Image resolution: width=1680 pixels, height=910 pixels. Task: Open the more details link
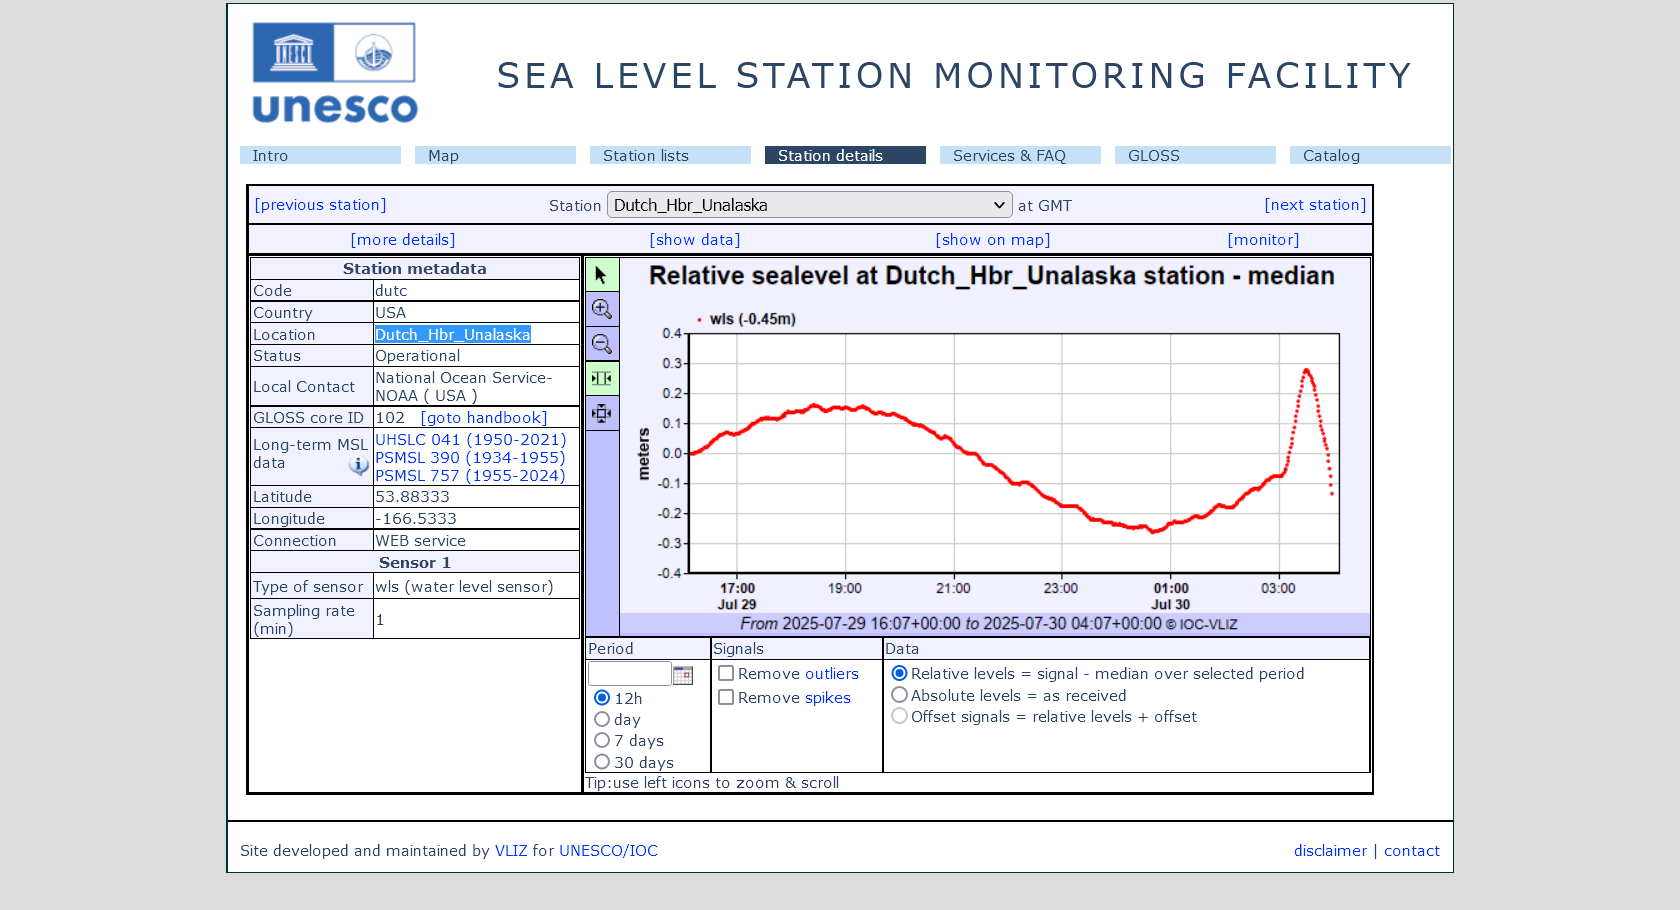pyautogui.click(x=403, y=240)
